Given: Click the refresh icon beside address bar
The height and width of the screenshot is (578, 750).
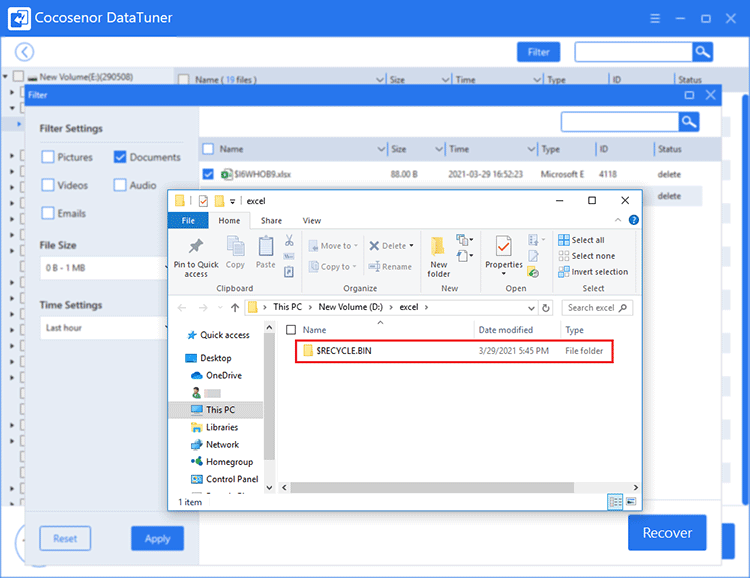Looking at the screenshot, I should [546, 308].
